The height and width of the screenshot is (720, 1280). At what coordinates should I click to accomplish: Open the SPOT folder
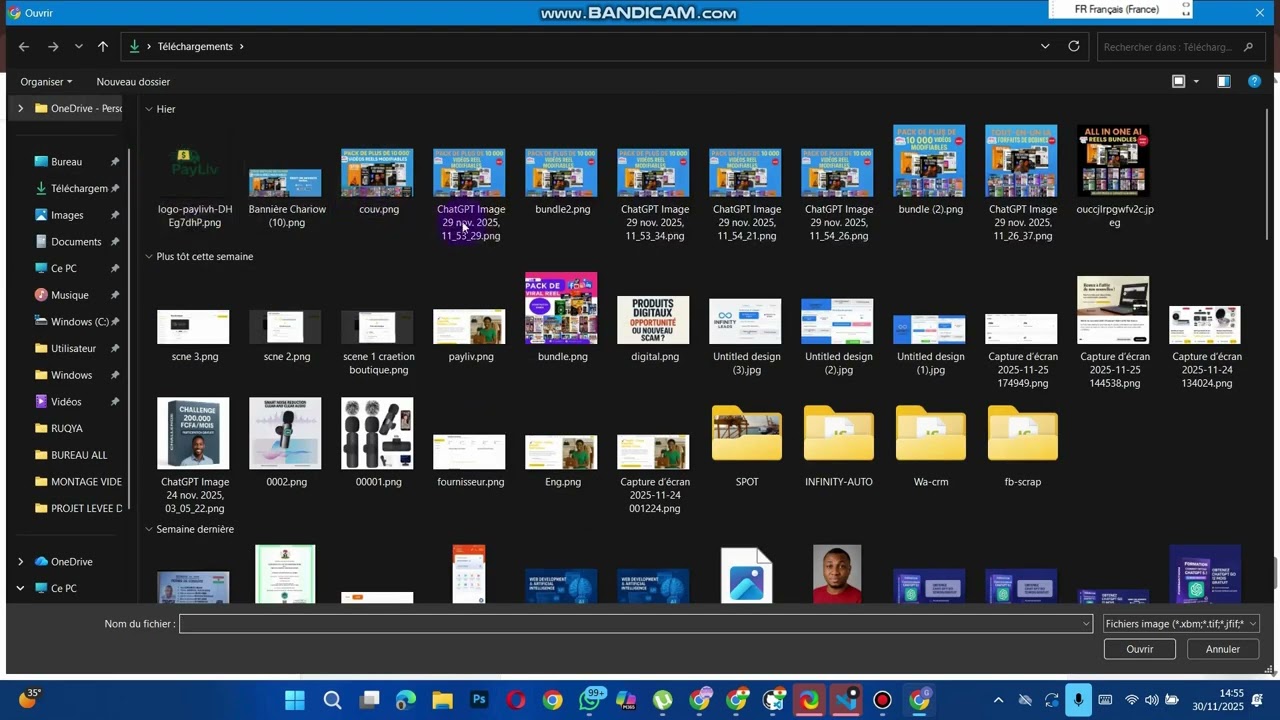click(746, 446)
